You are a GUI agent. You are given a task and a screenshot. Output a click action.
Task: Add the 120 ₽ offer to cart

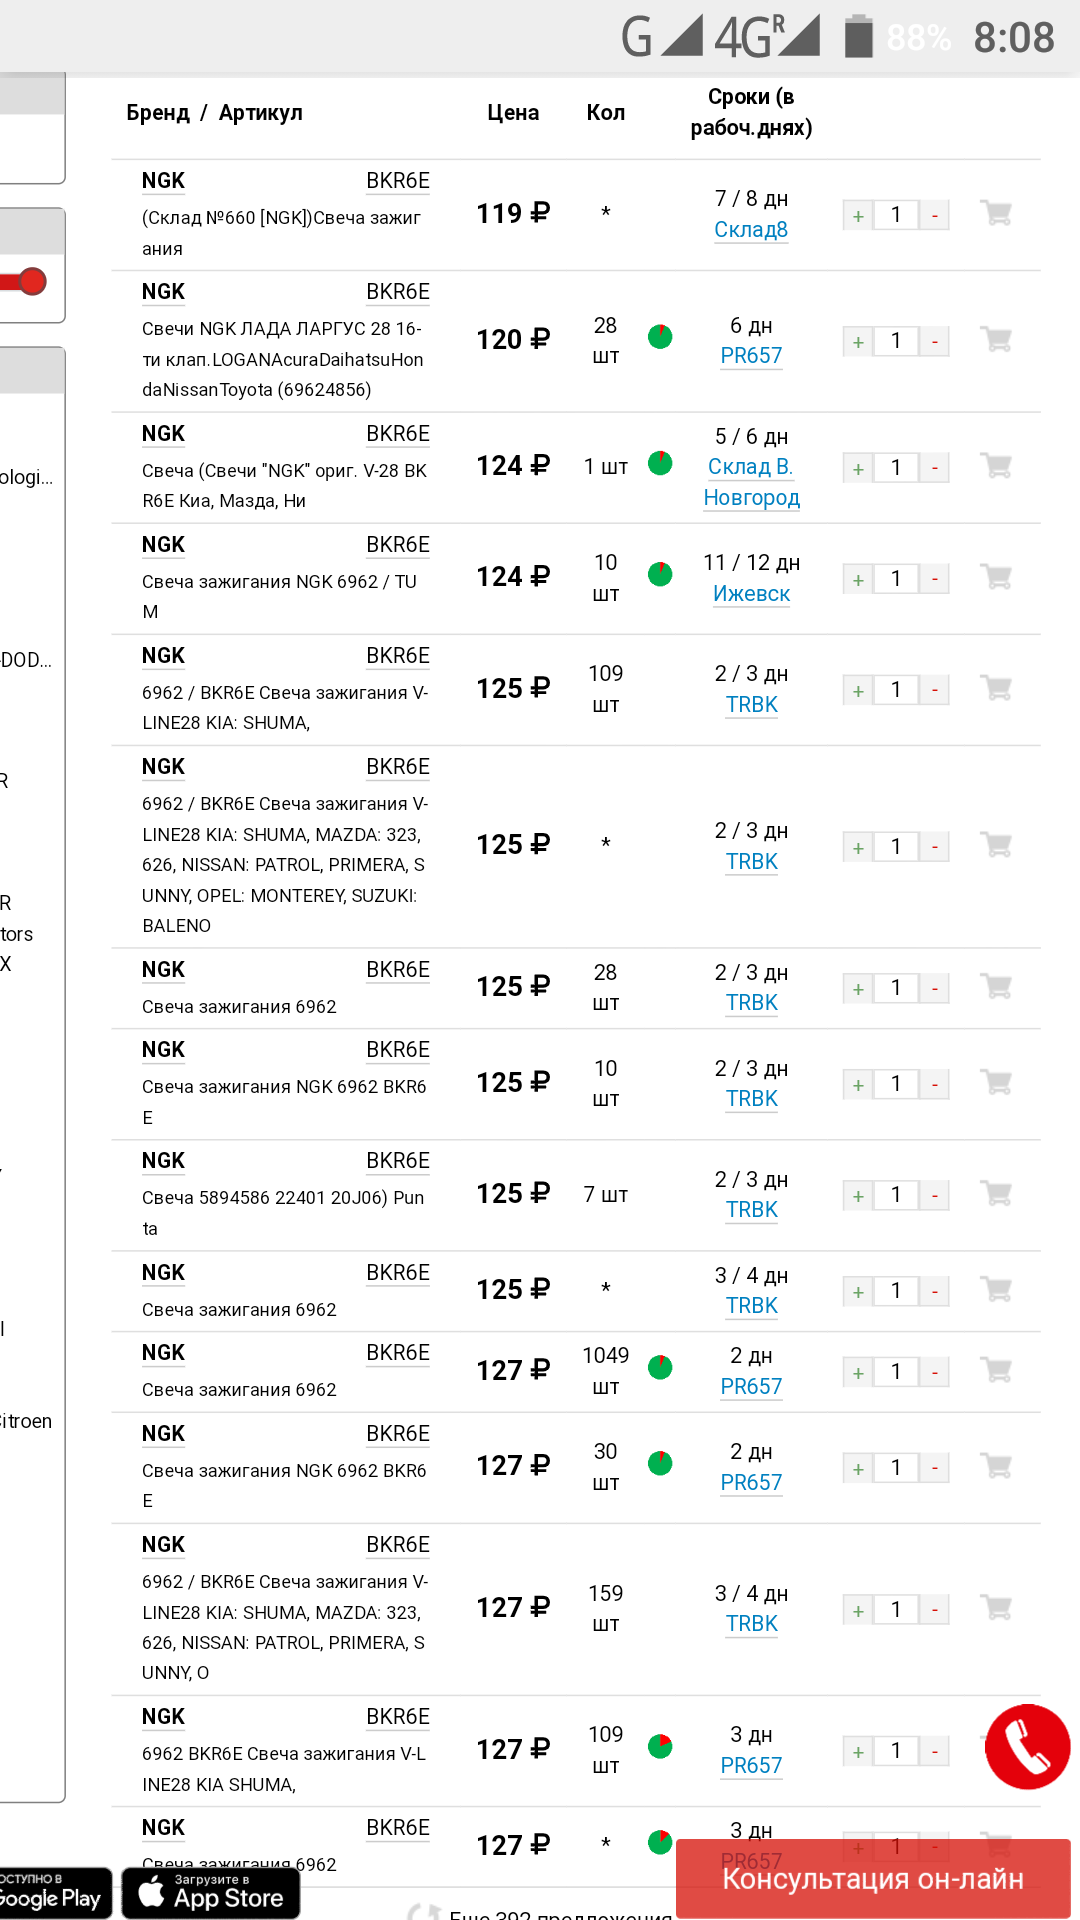point(996,339)
